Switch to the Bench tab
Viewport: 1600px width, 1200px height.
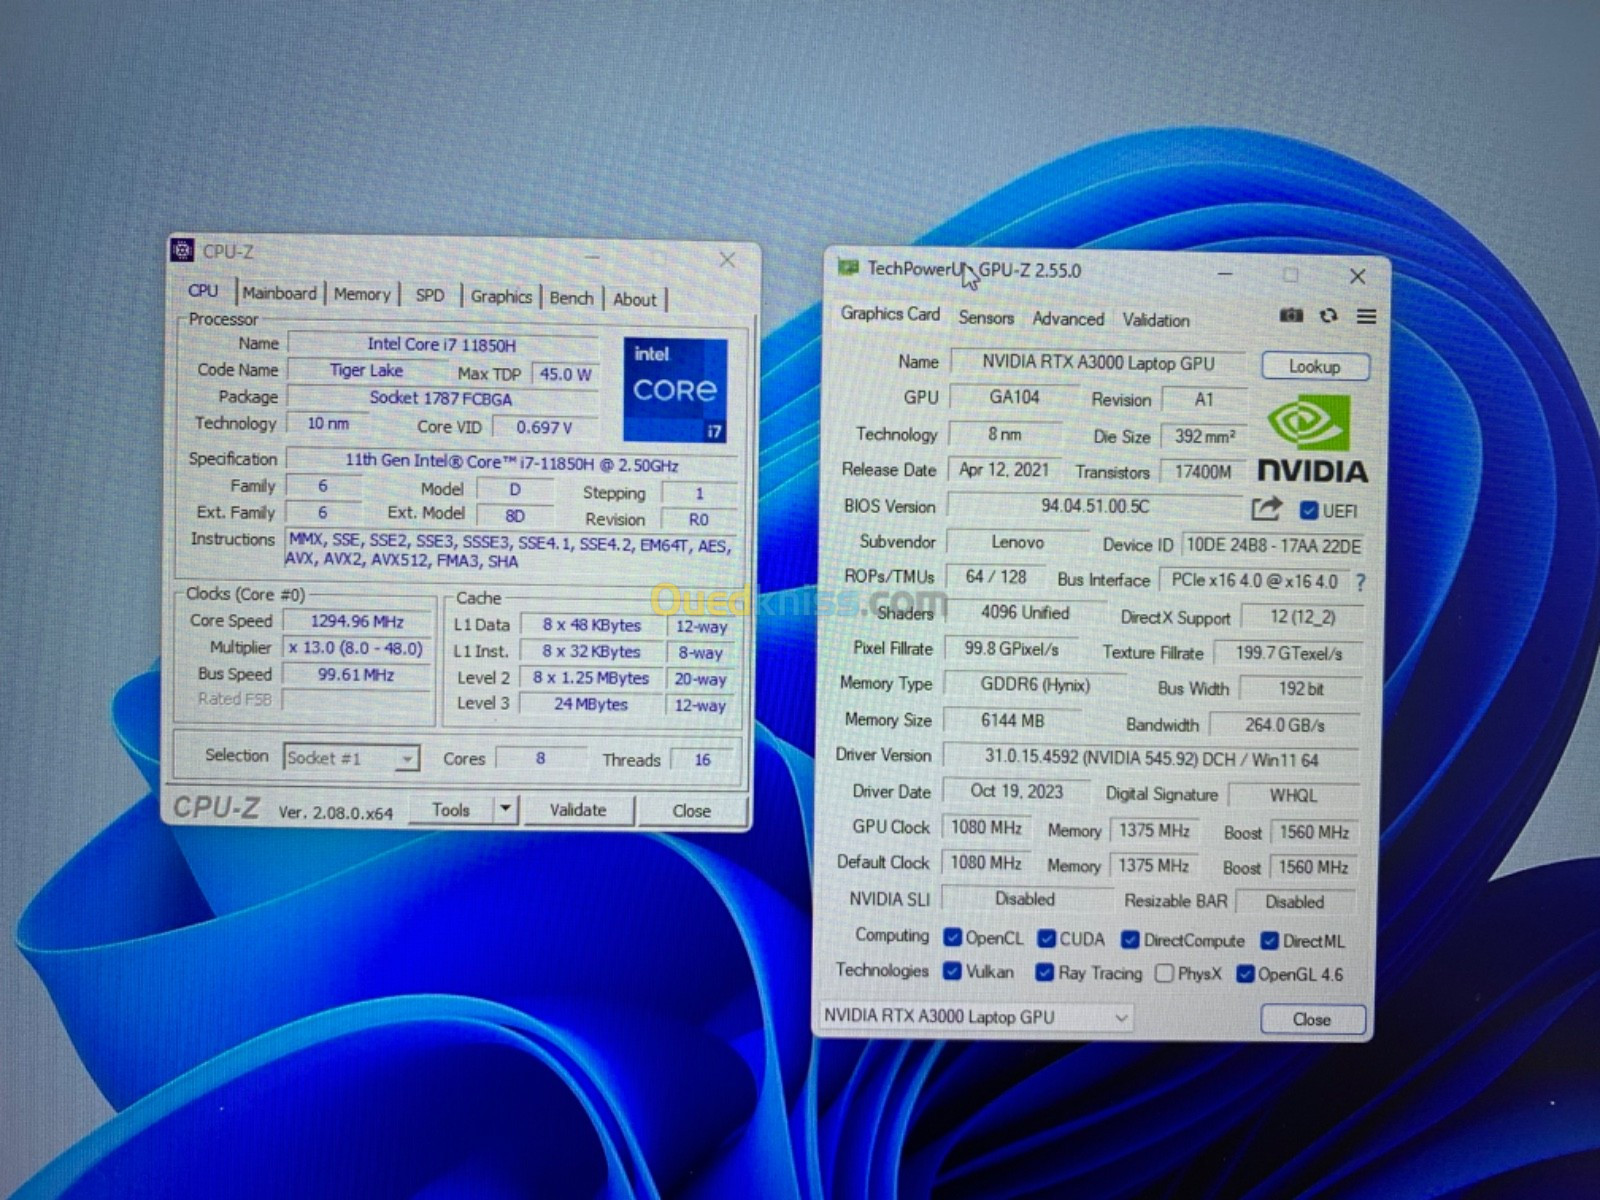tap(571, 298)
